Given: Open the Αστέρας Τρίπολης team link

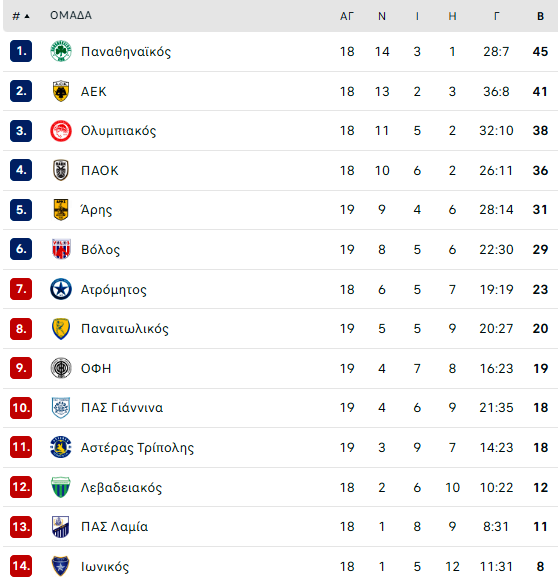Looking at the screenshot, I should click(137, 448).
